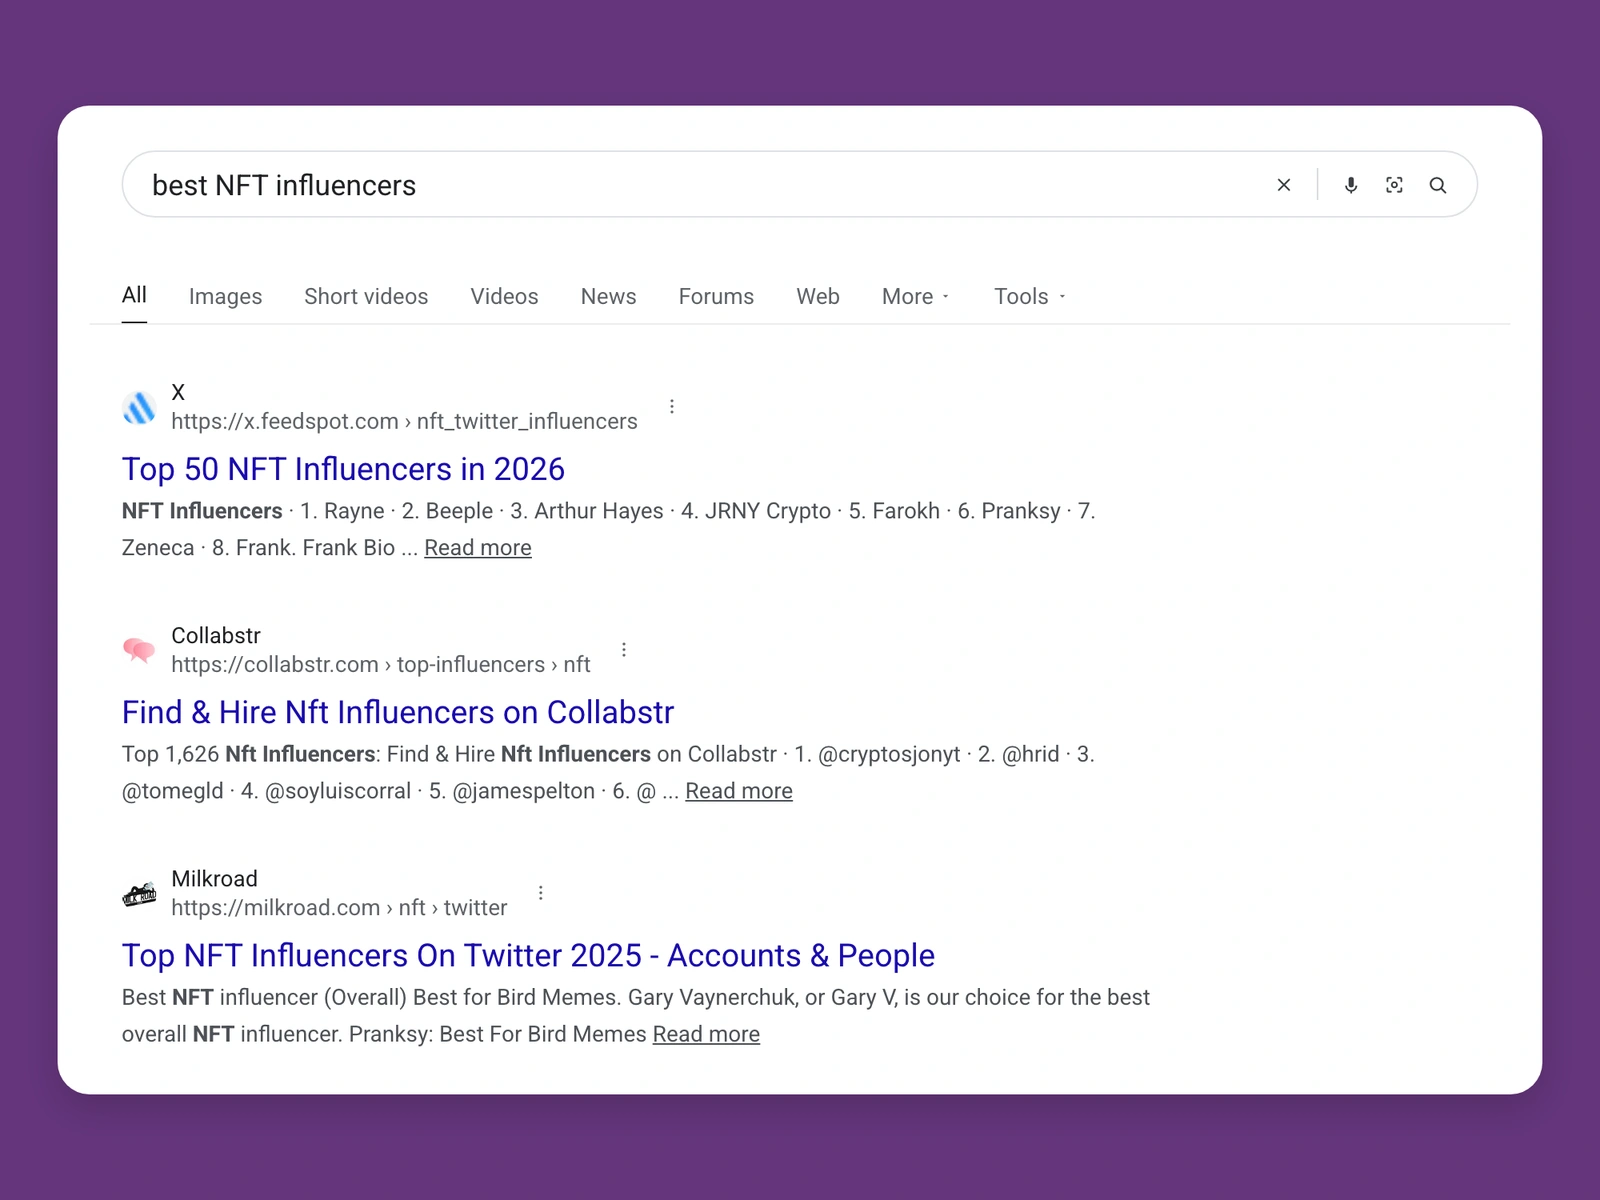Screen dimensions: 1600x1200
Task: Open the Forums tab
Action: click(x=716, y=296)
